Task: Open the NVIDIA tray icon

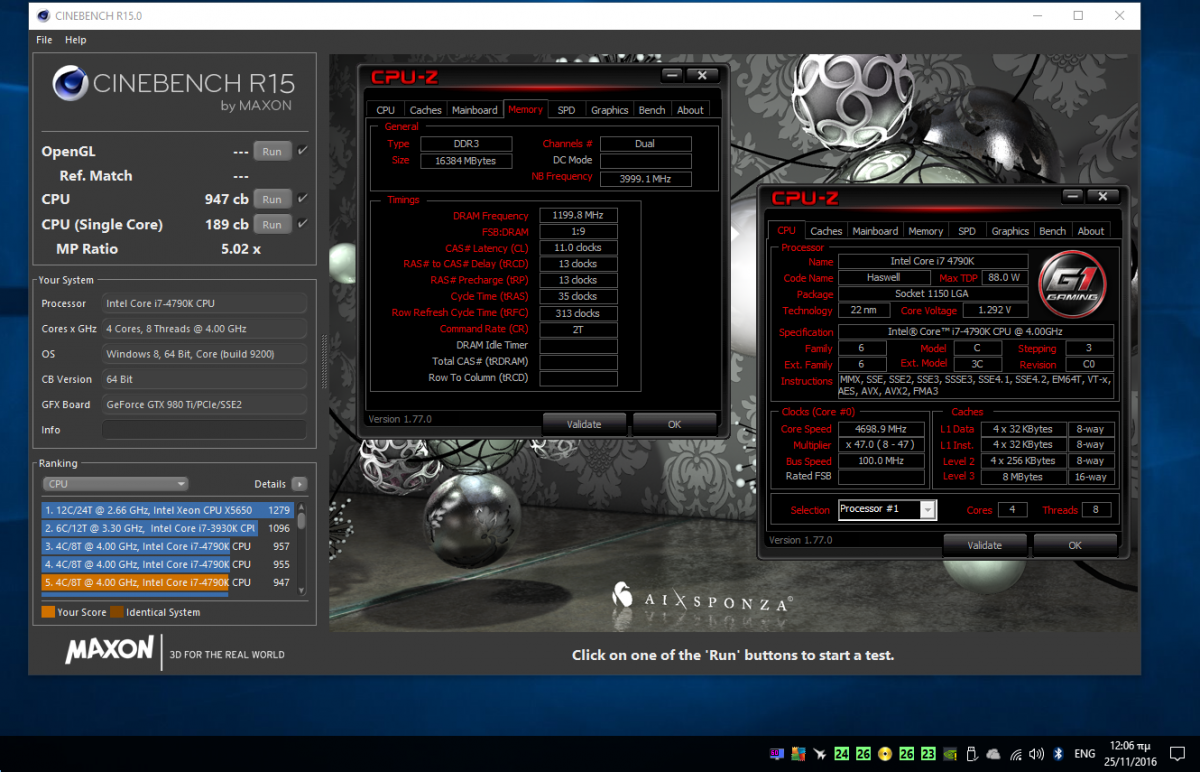Action: [950, 754]
